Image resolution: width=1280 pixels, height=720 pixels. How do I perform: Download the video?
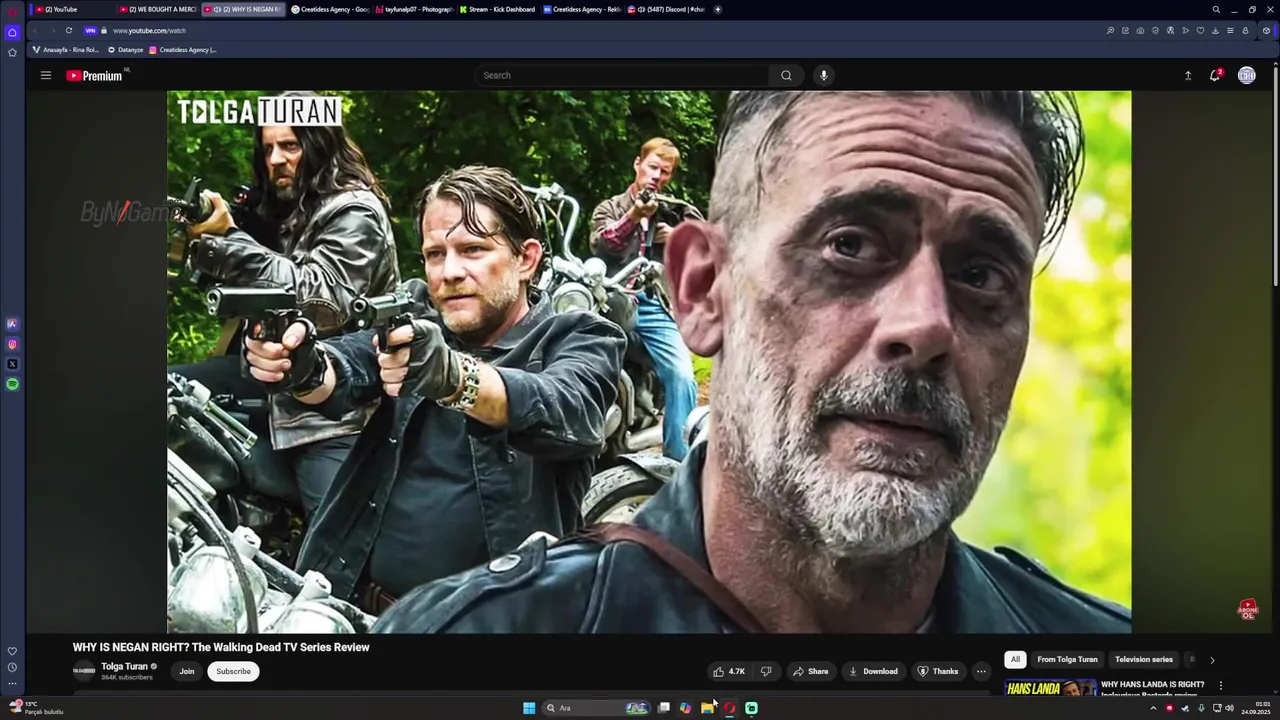[873, 671]
